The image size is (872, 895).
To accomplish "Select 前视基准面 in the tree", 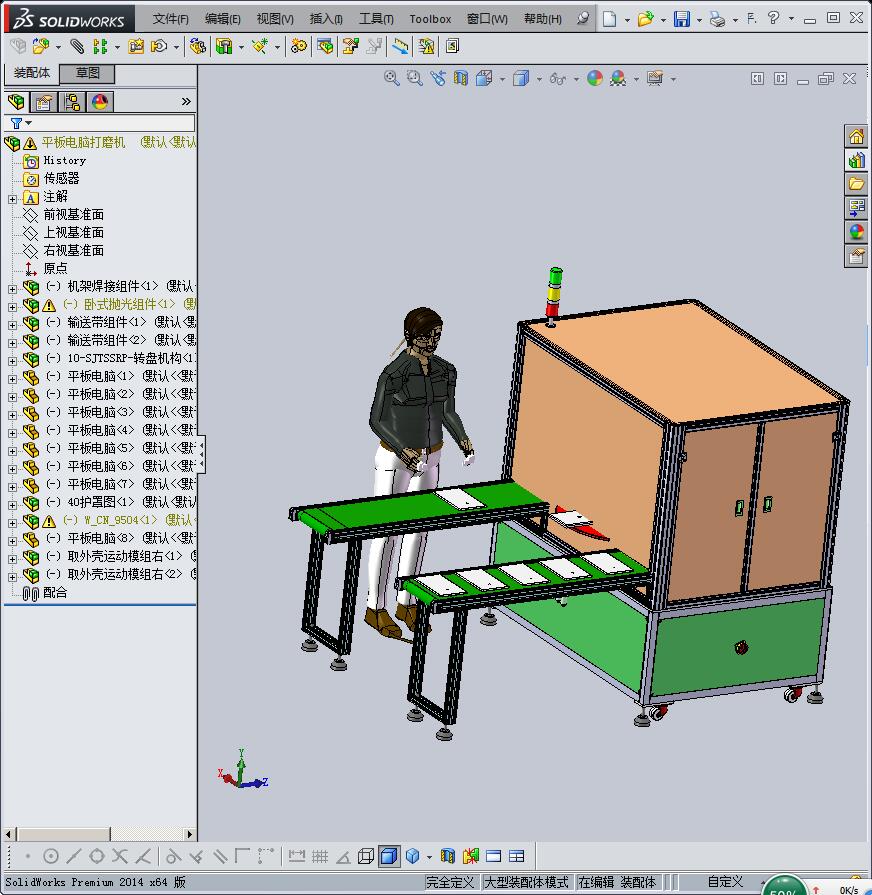I will click(73, 215).
